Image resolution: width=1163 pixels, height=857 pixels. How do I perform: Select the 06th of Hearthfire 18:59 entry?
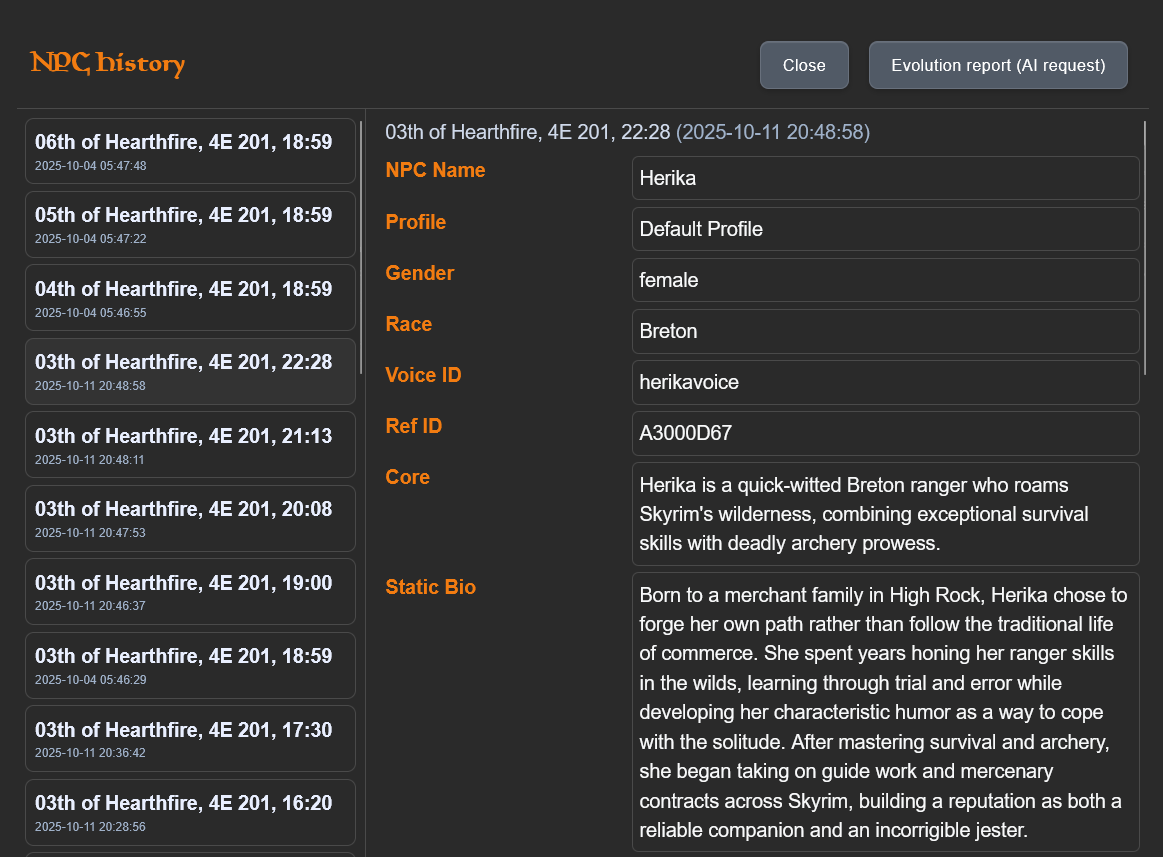(190, 151)
